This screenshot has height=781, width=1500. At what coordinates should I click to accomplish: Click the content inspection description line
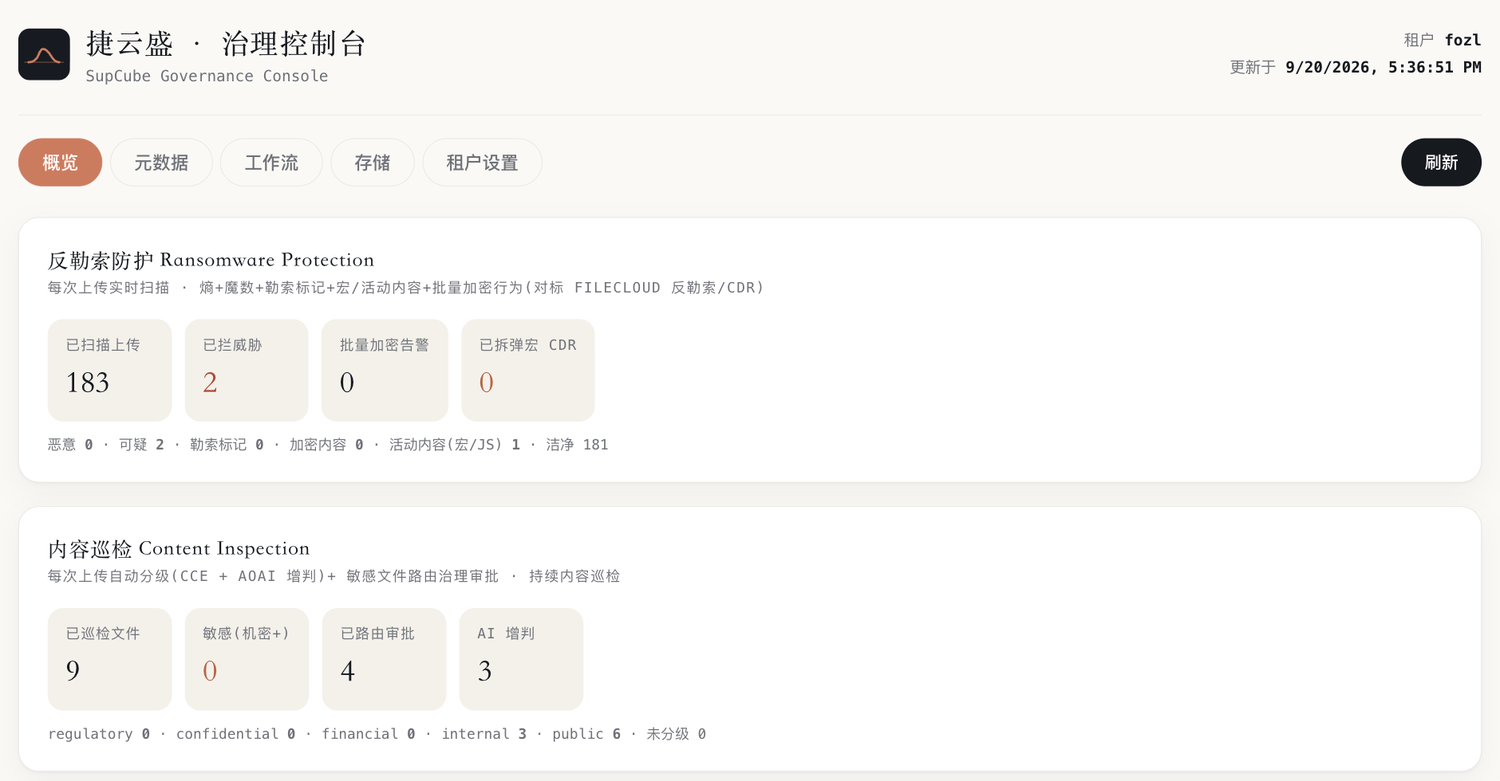tap(334, 577)
